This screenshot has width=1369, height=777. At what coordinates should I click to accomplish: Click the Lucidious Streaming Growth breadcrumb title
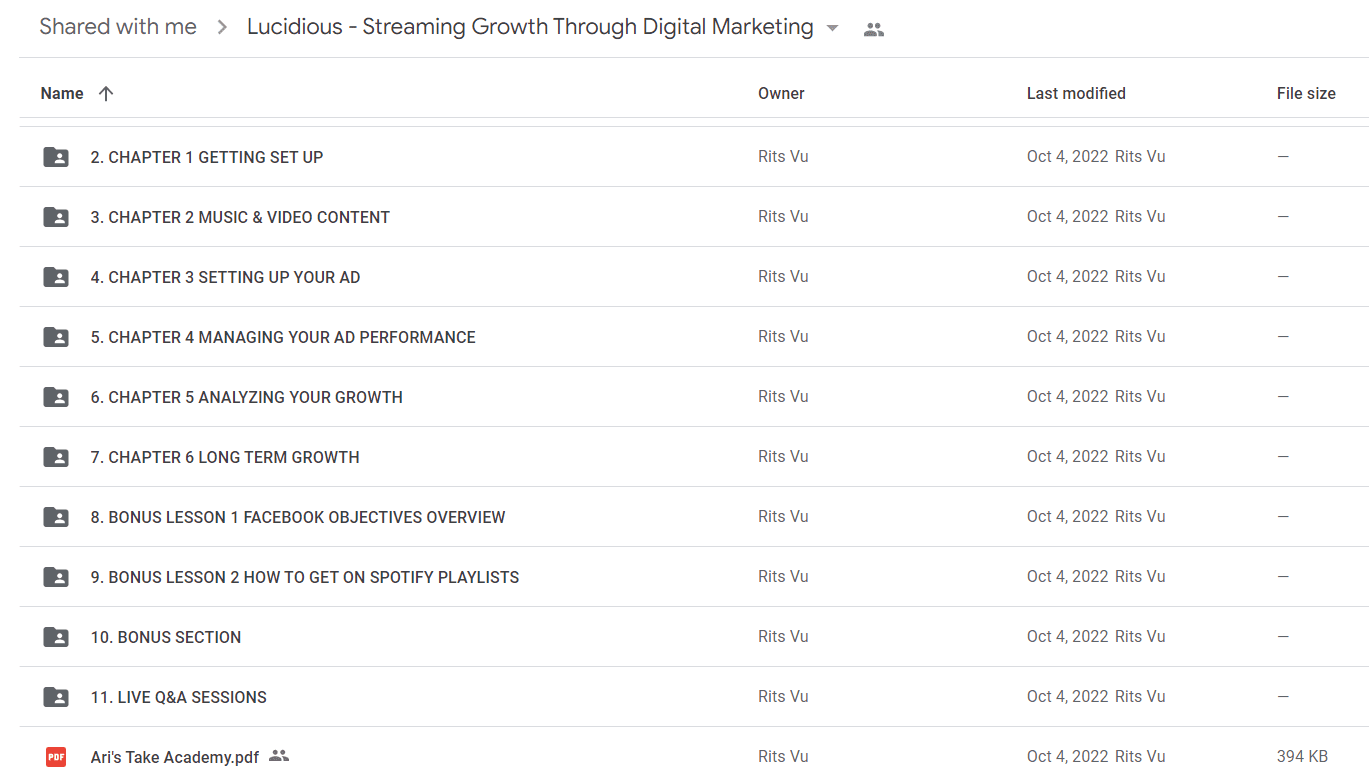(530, 27)
